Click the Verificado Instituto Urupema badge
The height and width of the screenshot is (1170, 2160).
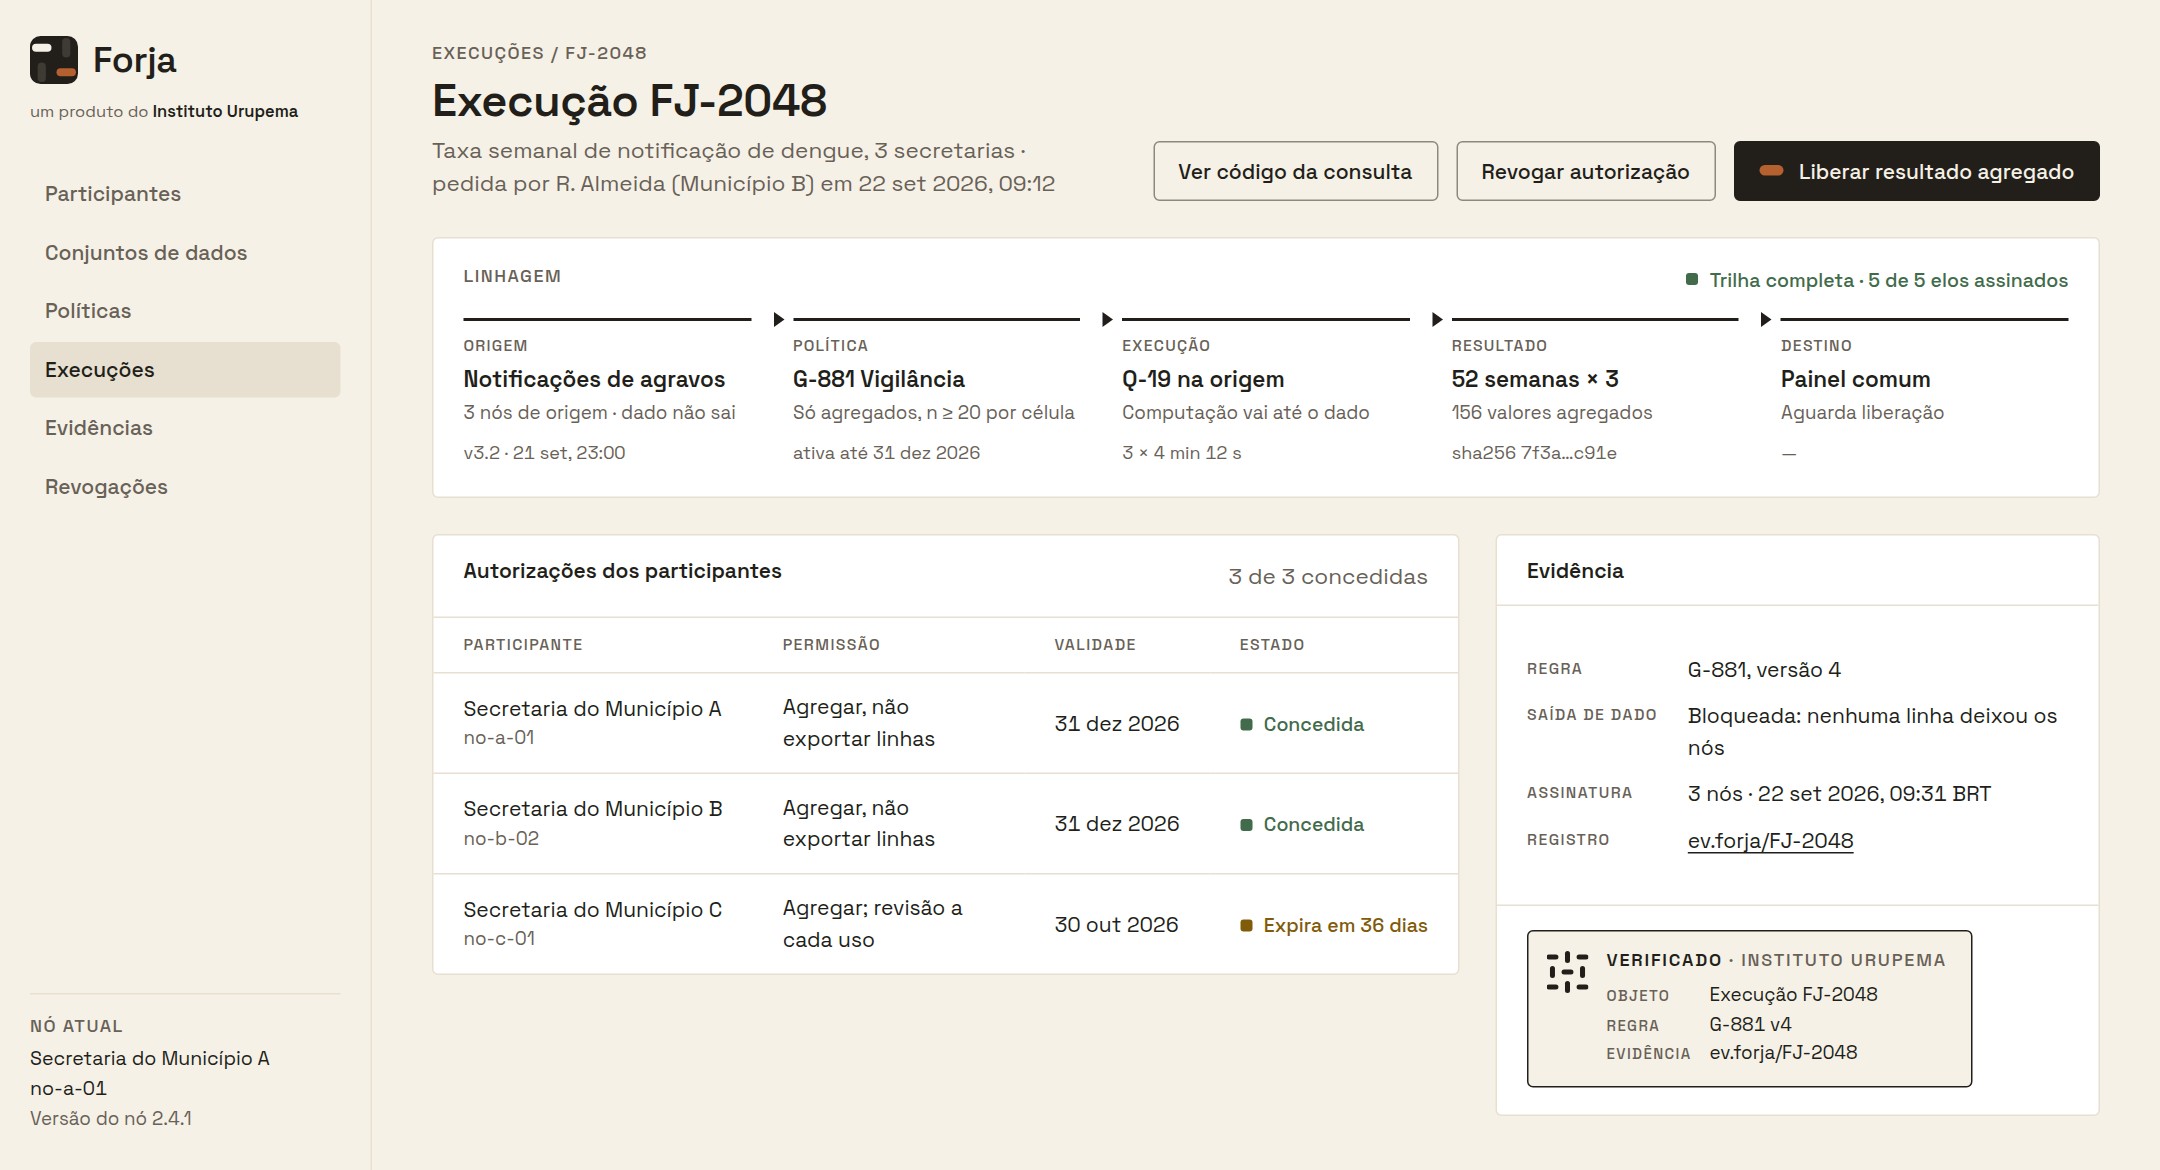[x=1749, y=1008]
